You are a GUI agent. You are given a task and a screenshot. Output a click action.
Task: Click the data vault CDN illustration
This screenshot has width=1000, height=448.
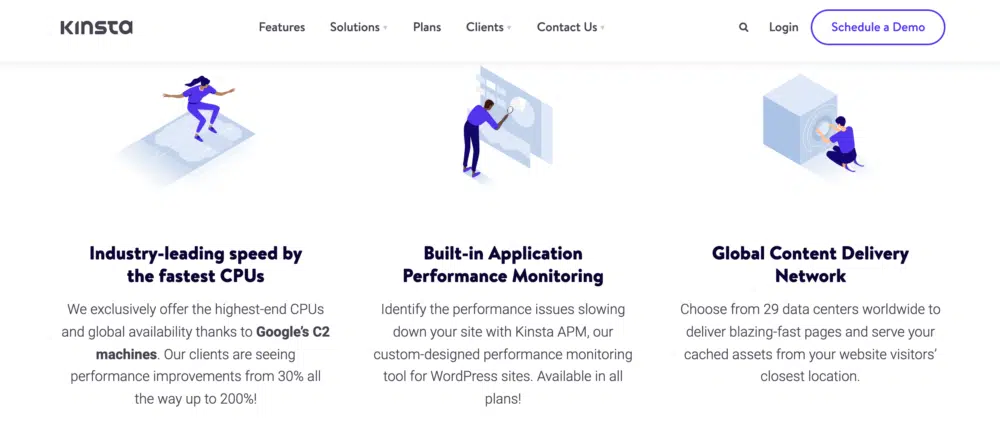tap(810, 125)
